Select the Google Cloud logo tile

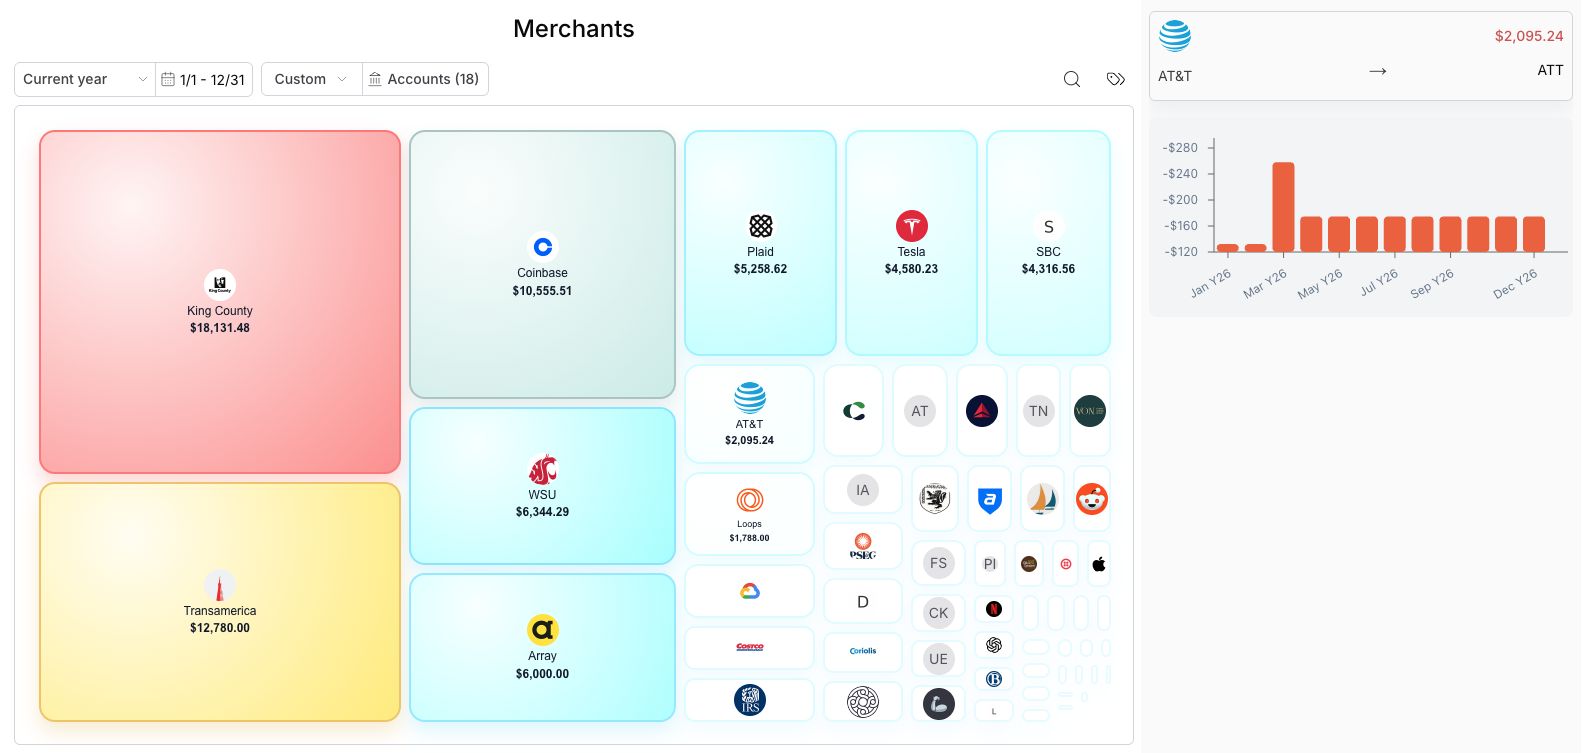[x=749, y=591]
